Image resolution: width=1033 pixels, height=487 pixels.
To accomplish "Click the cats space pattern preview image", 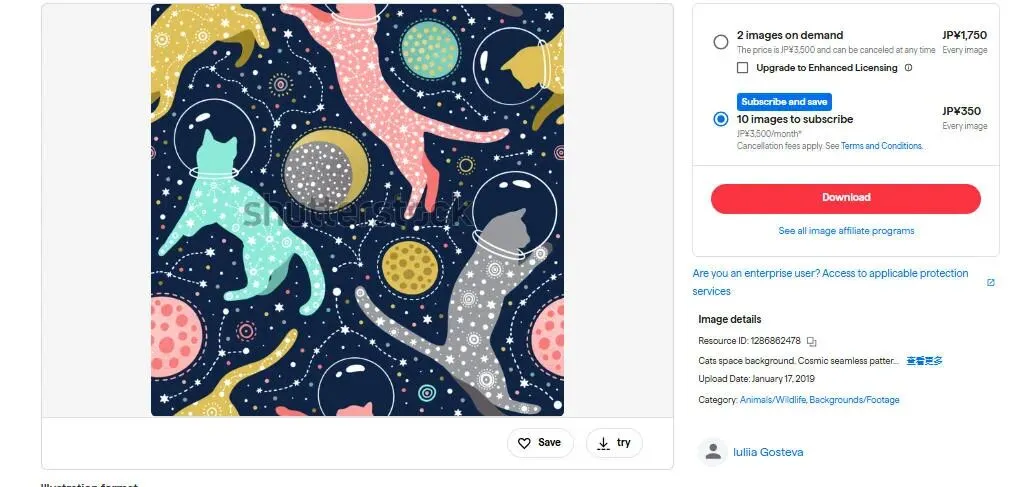I will (x=357, y=210).
